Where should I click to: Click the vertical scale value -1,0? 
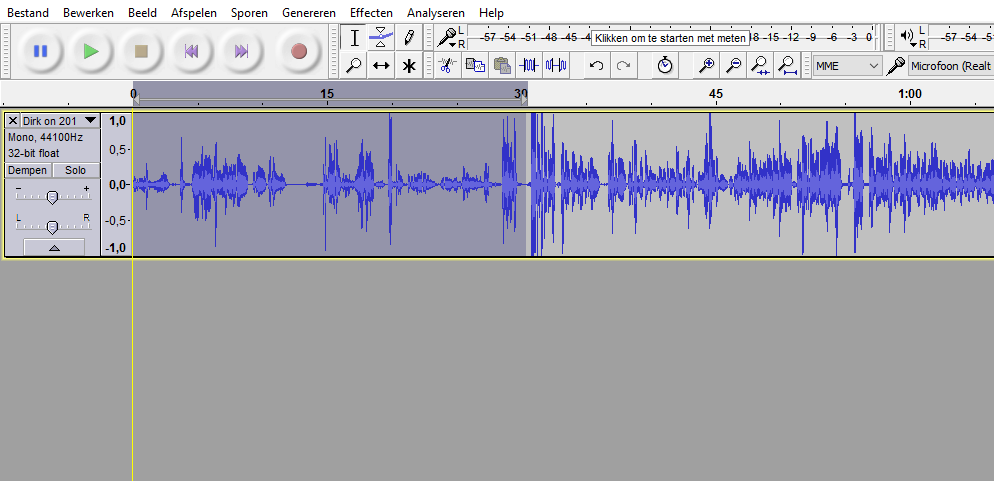pyautogui.click(x=115, y=248)
